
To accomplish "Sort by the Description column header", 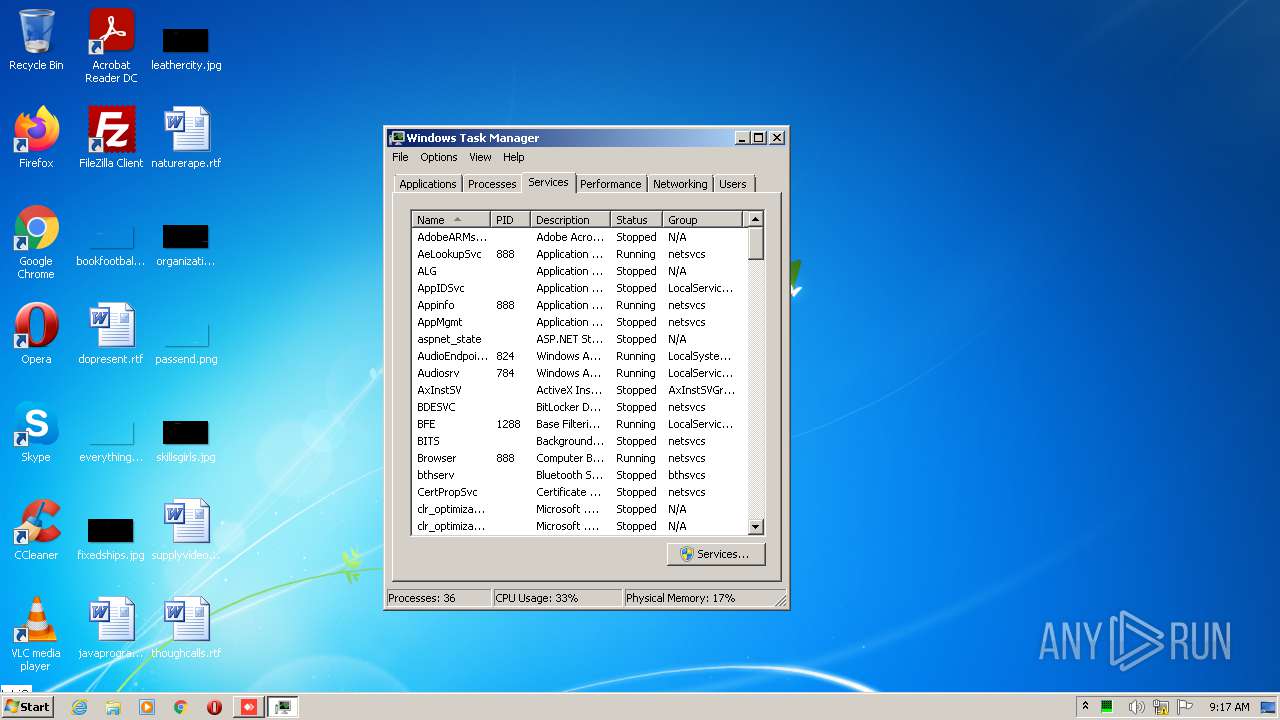I will [x=570, y=220].
